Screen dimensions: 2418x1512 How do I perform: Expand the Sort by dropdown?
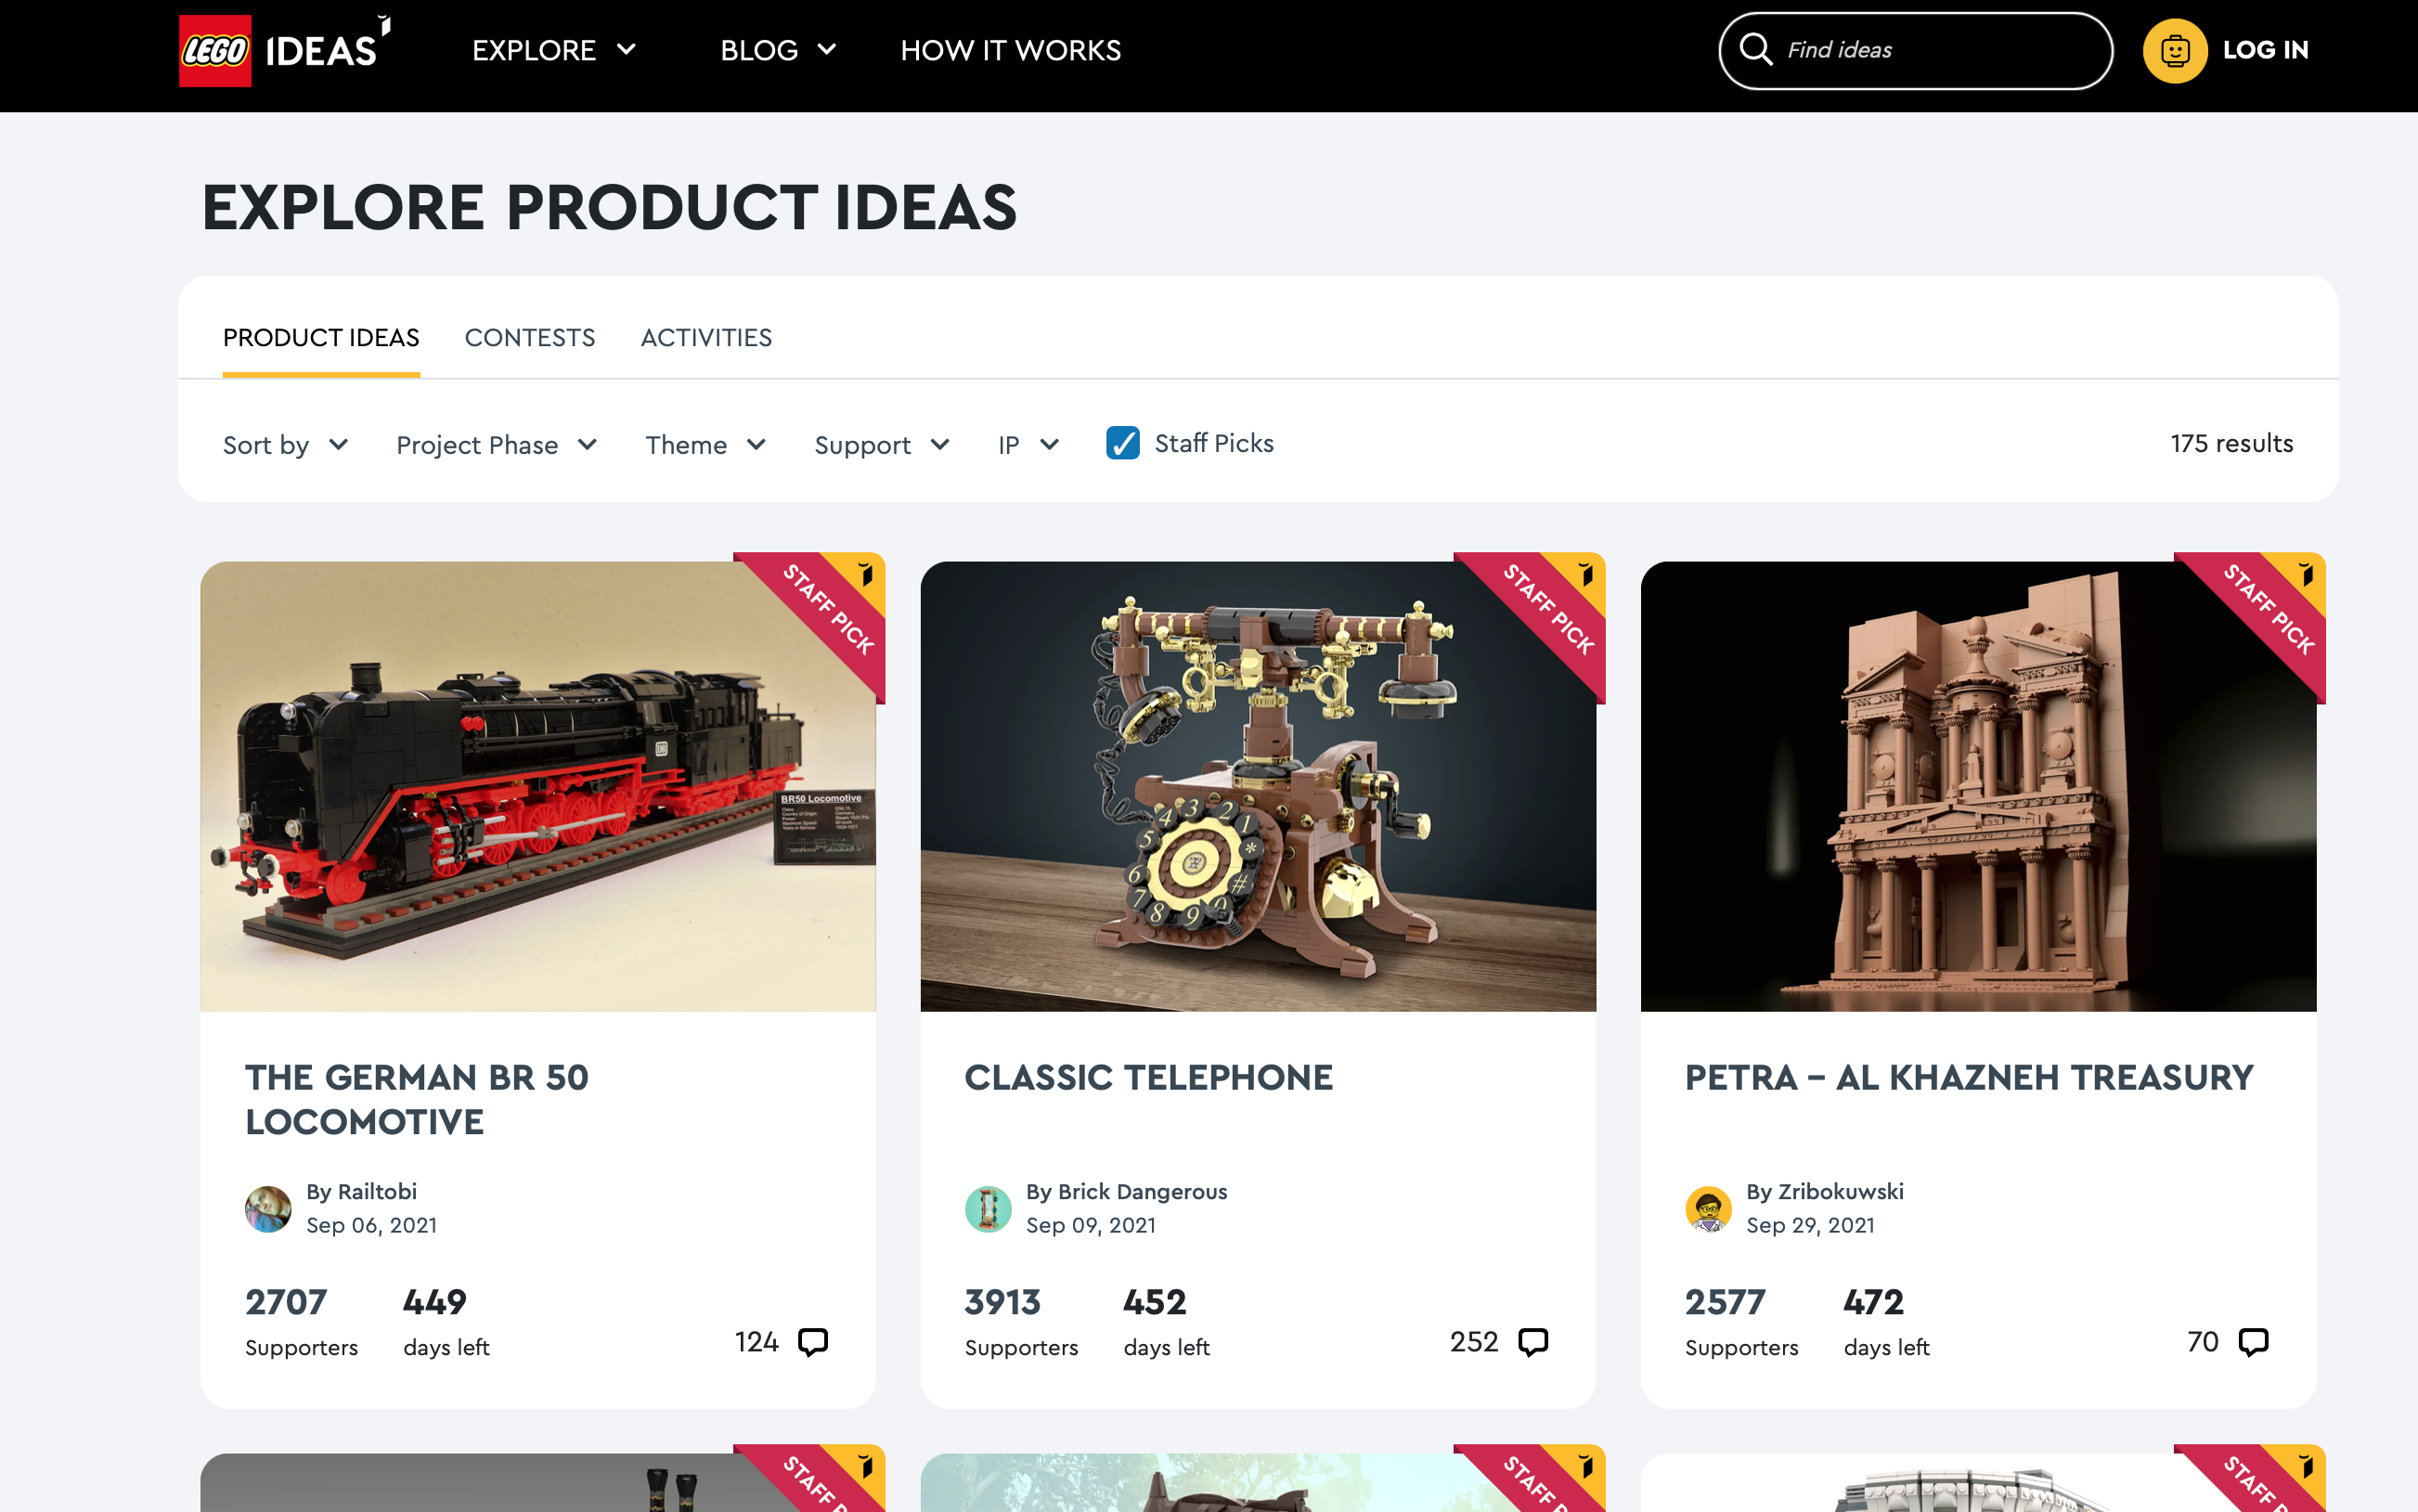[x=285, y=445]
